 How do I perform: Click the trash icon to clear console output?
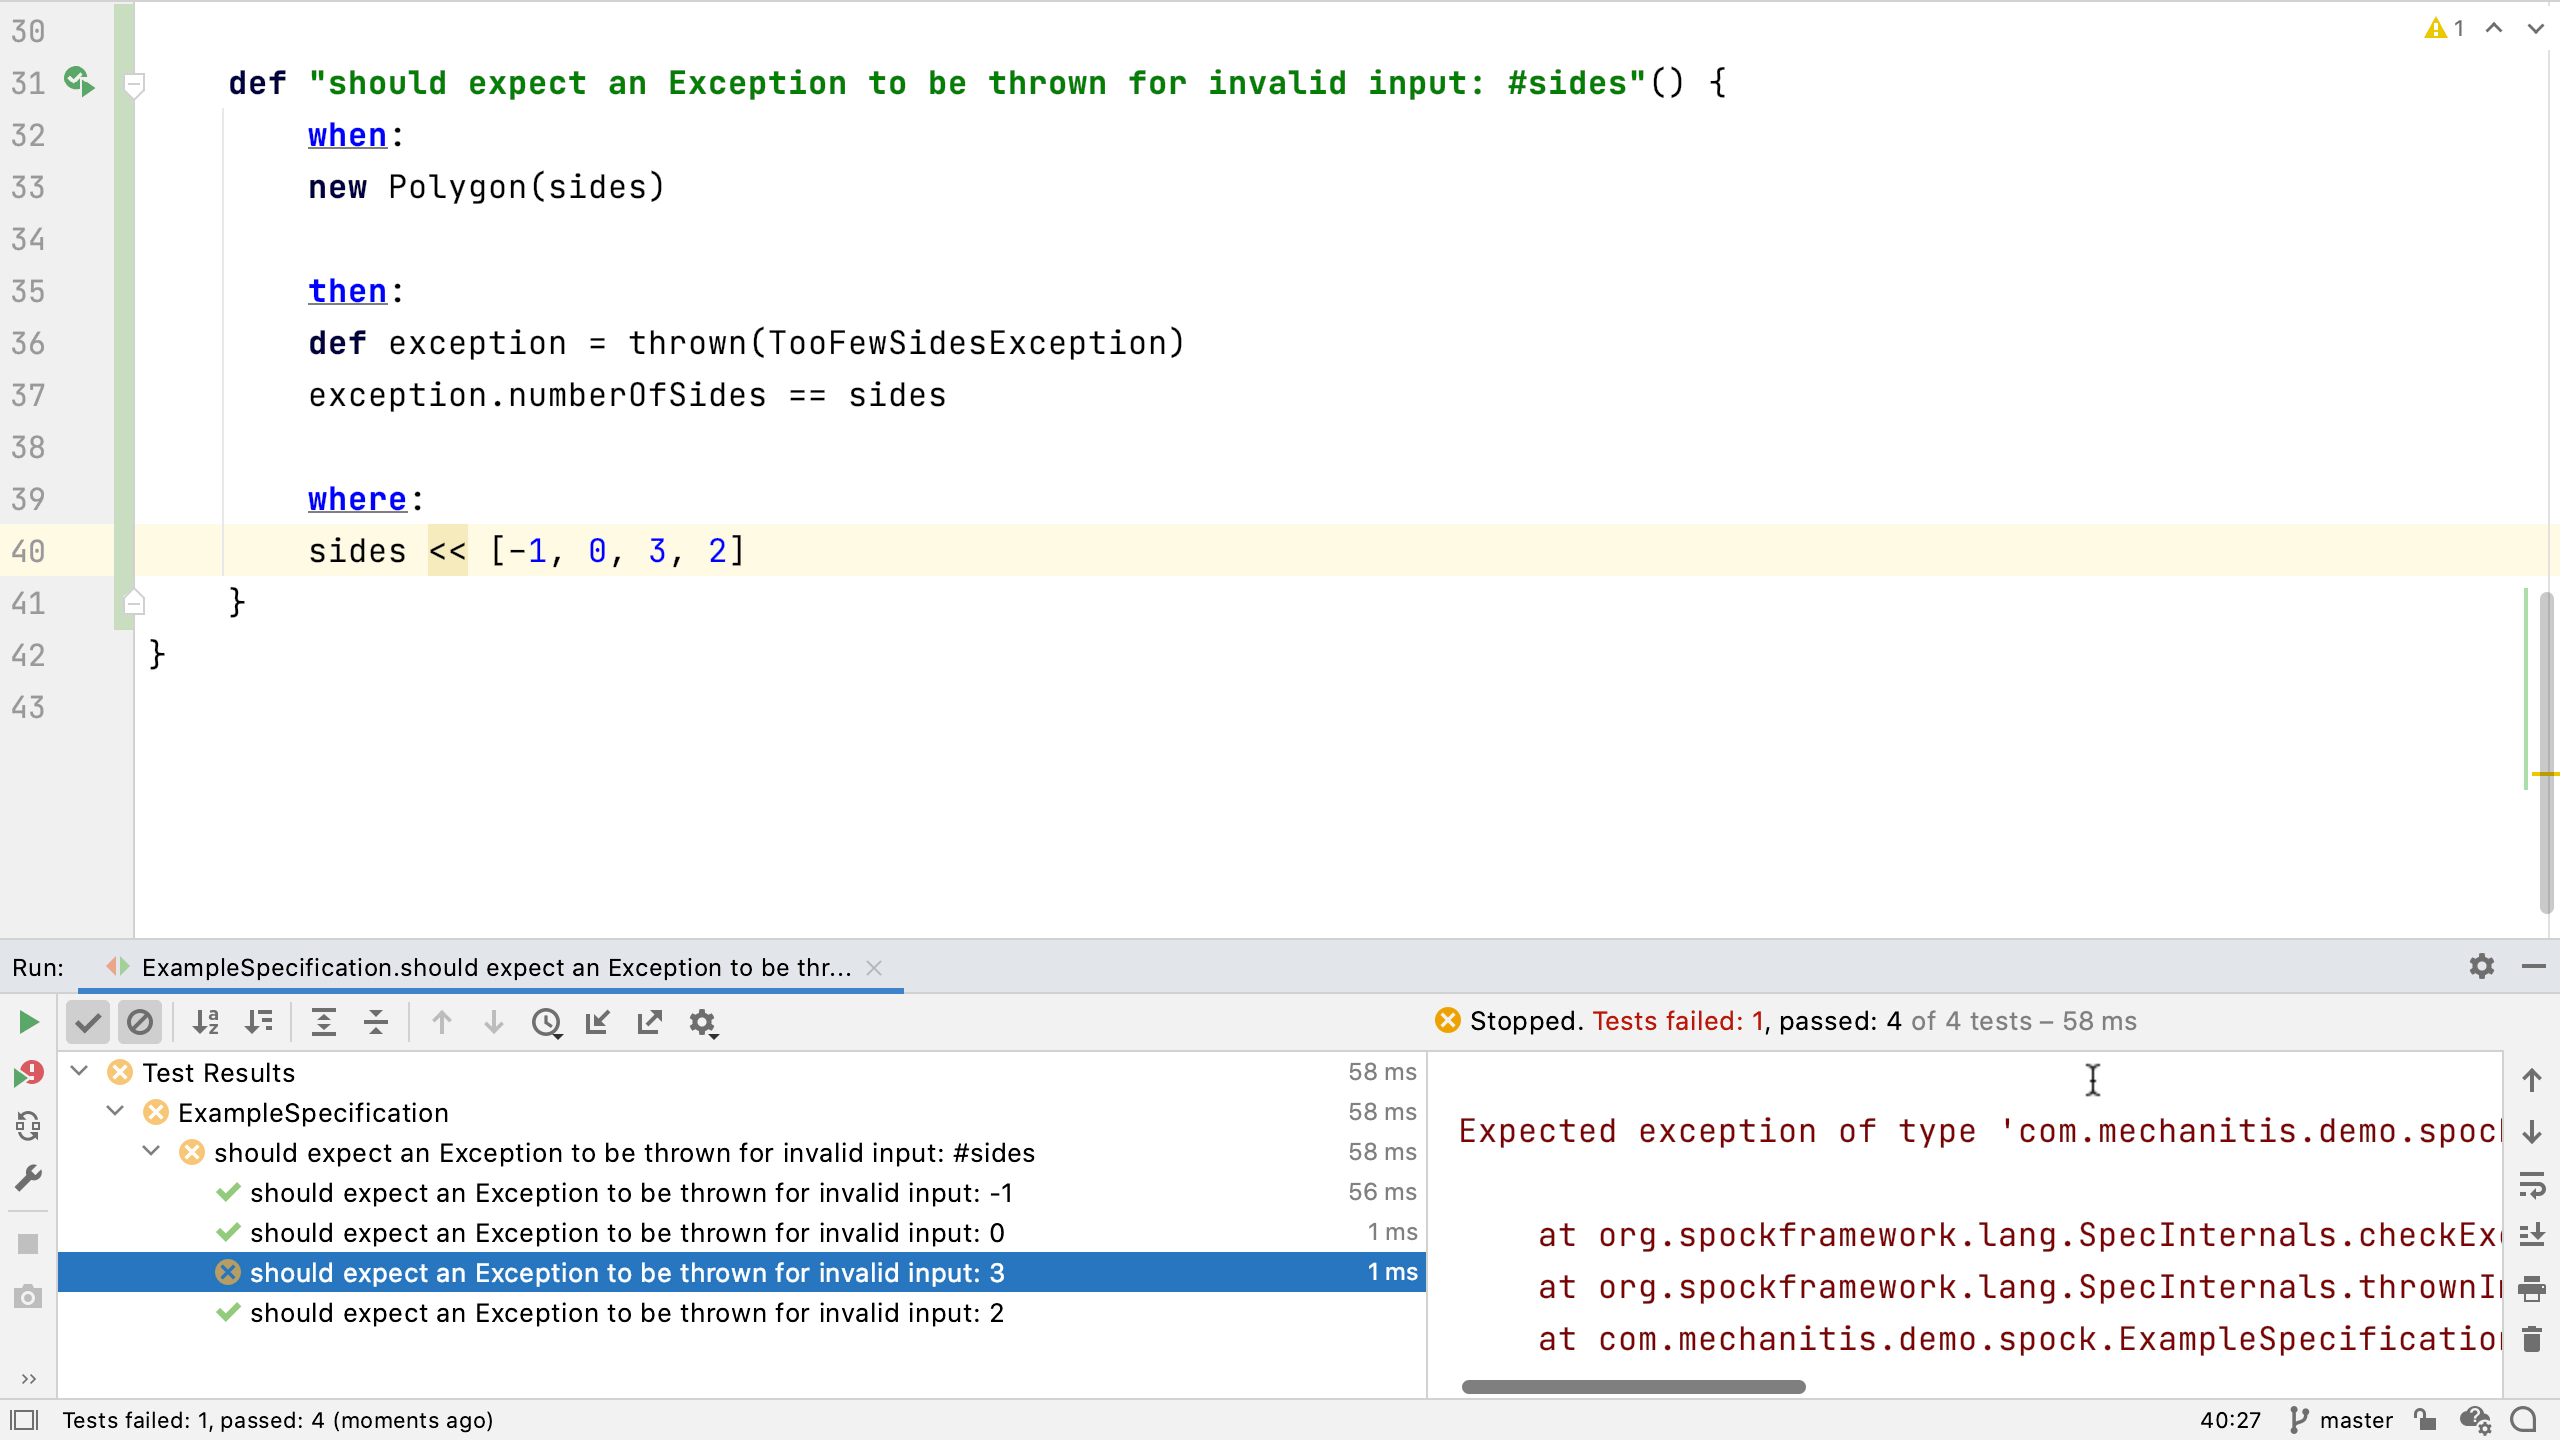click(2531, 1338)
